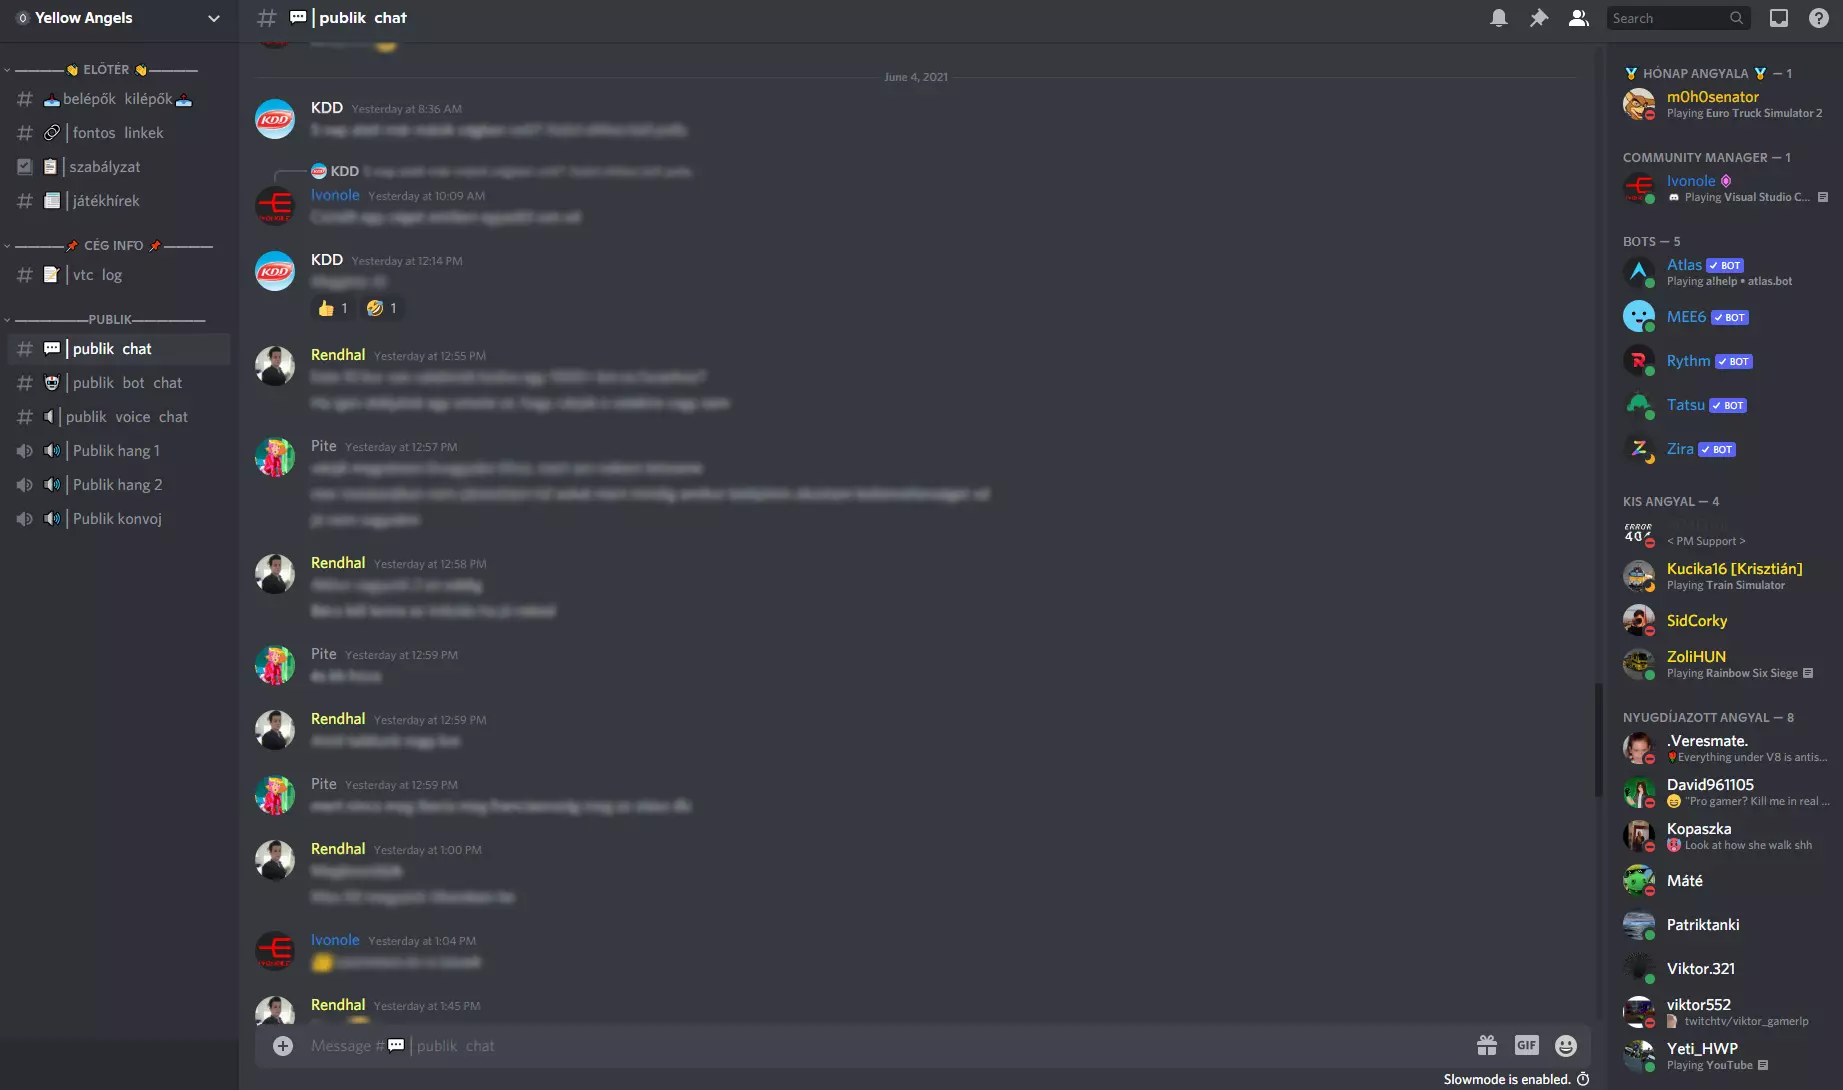Open the inbox icon
1843x1090 pixels.
coord(1778,18)
